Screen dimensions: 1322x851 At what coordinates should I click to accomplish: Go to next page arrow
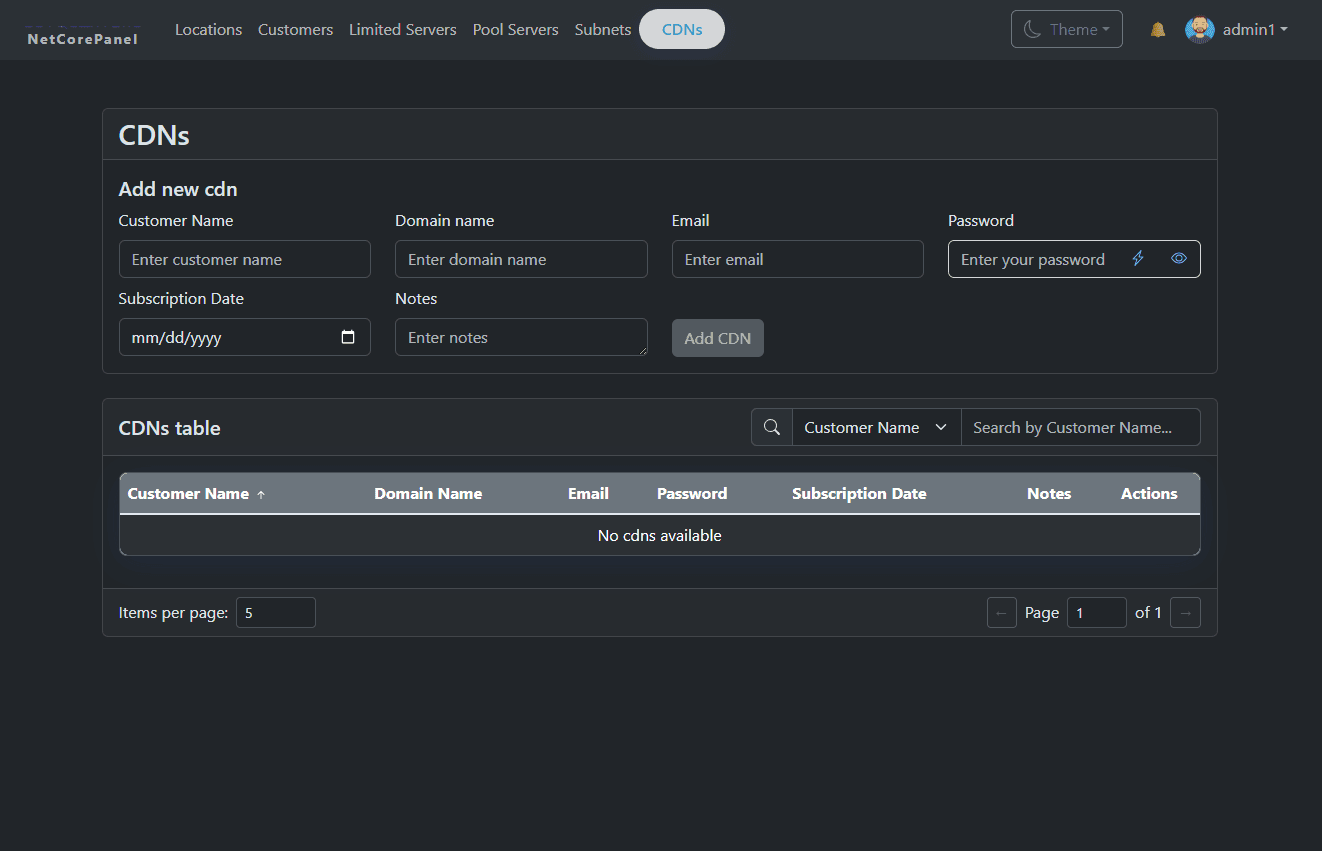point(1185,613)
